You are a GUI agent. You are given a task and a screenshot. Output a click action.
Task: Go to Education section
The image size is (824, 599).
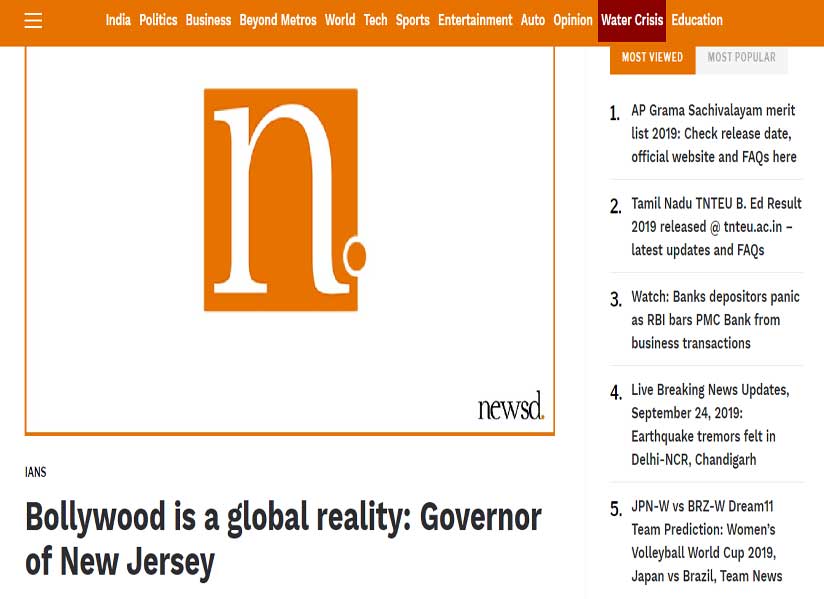(697, 20)
